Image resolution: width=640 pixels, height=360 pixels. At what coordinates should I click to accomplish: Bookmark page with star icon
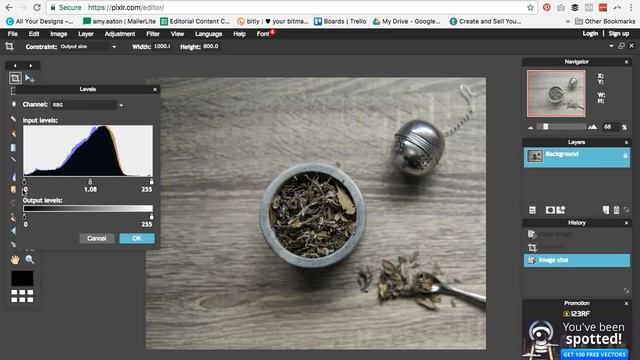(530, 7)
